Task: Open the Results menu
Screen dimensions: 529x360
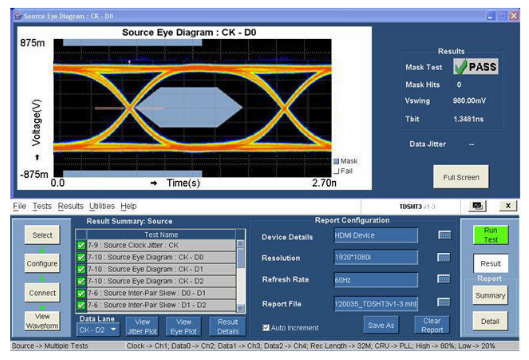Action: (70, 206)
